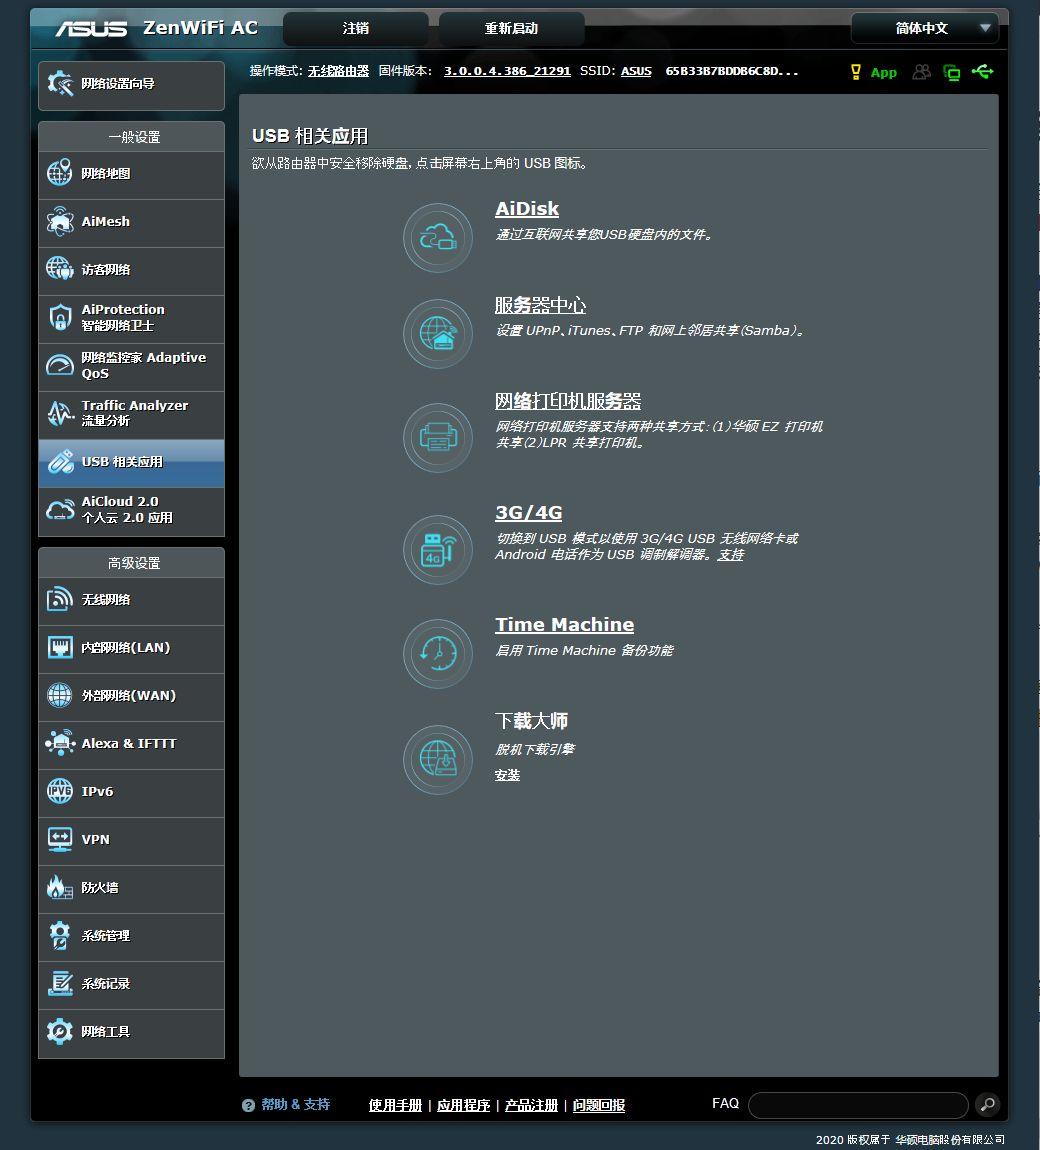Screen dimensions: 1040x1150
Task: Open 内部网络(LAN) settings
Action: (131, 648)
